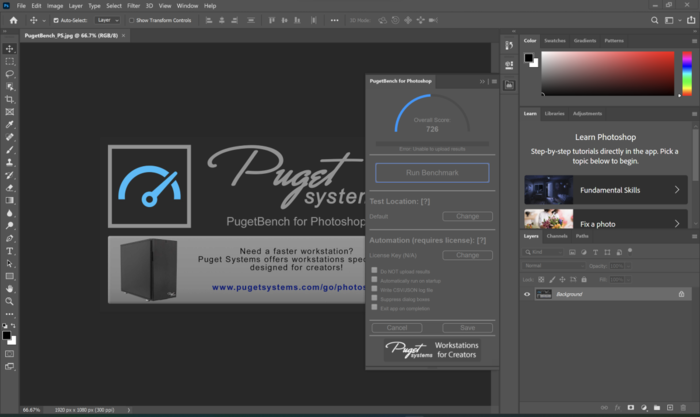Open the layer blend mode Normal dropdown
Image resolution: width=700 pixels, height=417 pixels.
coord(554,266)
